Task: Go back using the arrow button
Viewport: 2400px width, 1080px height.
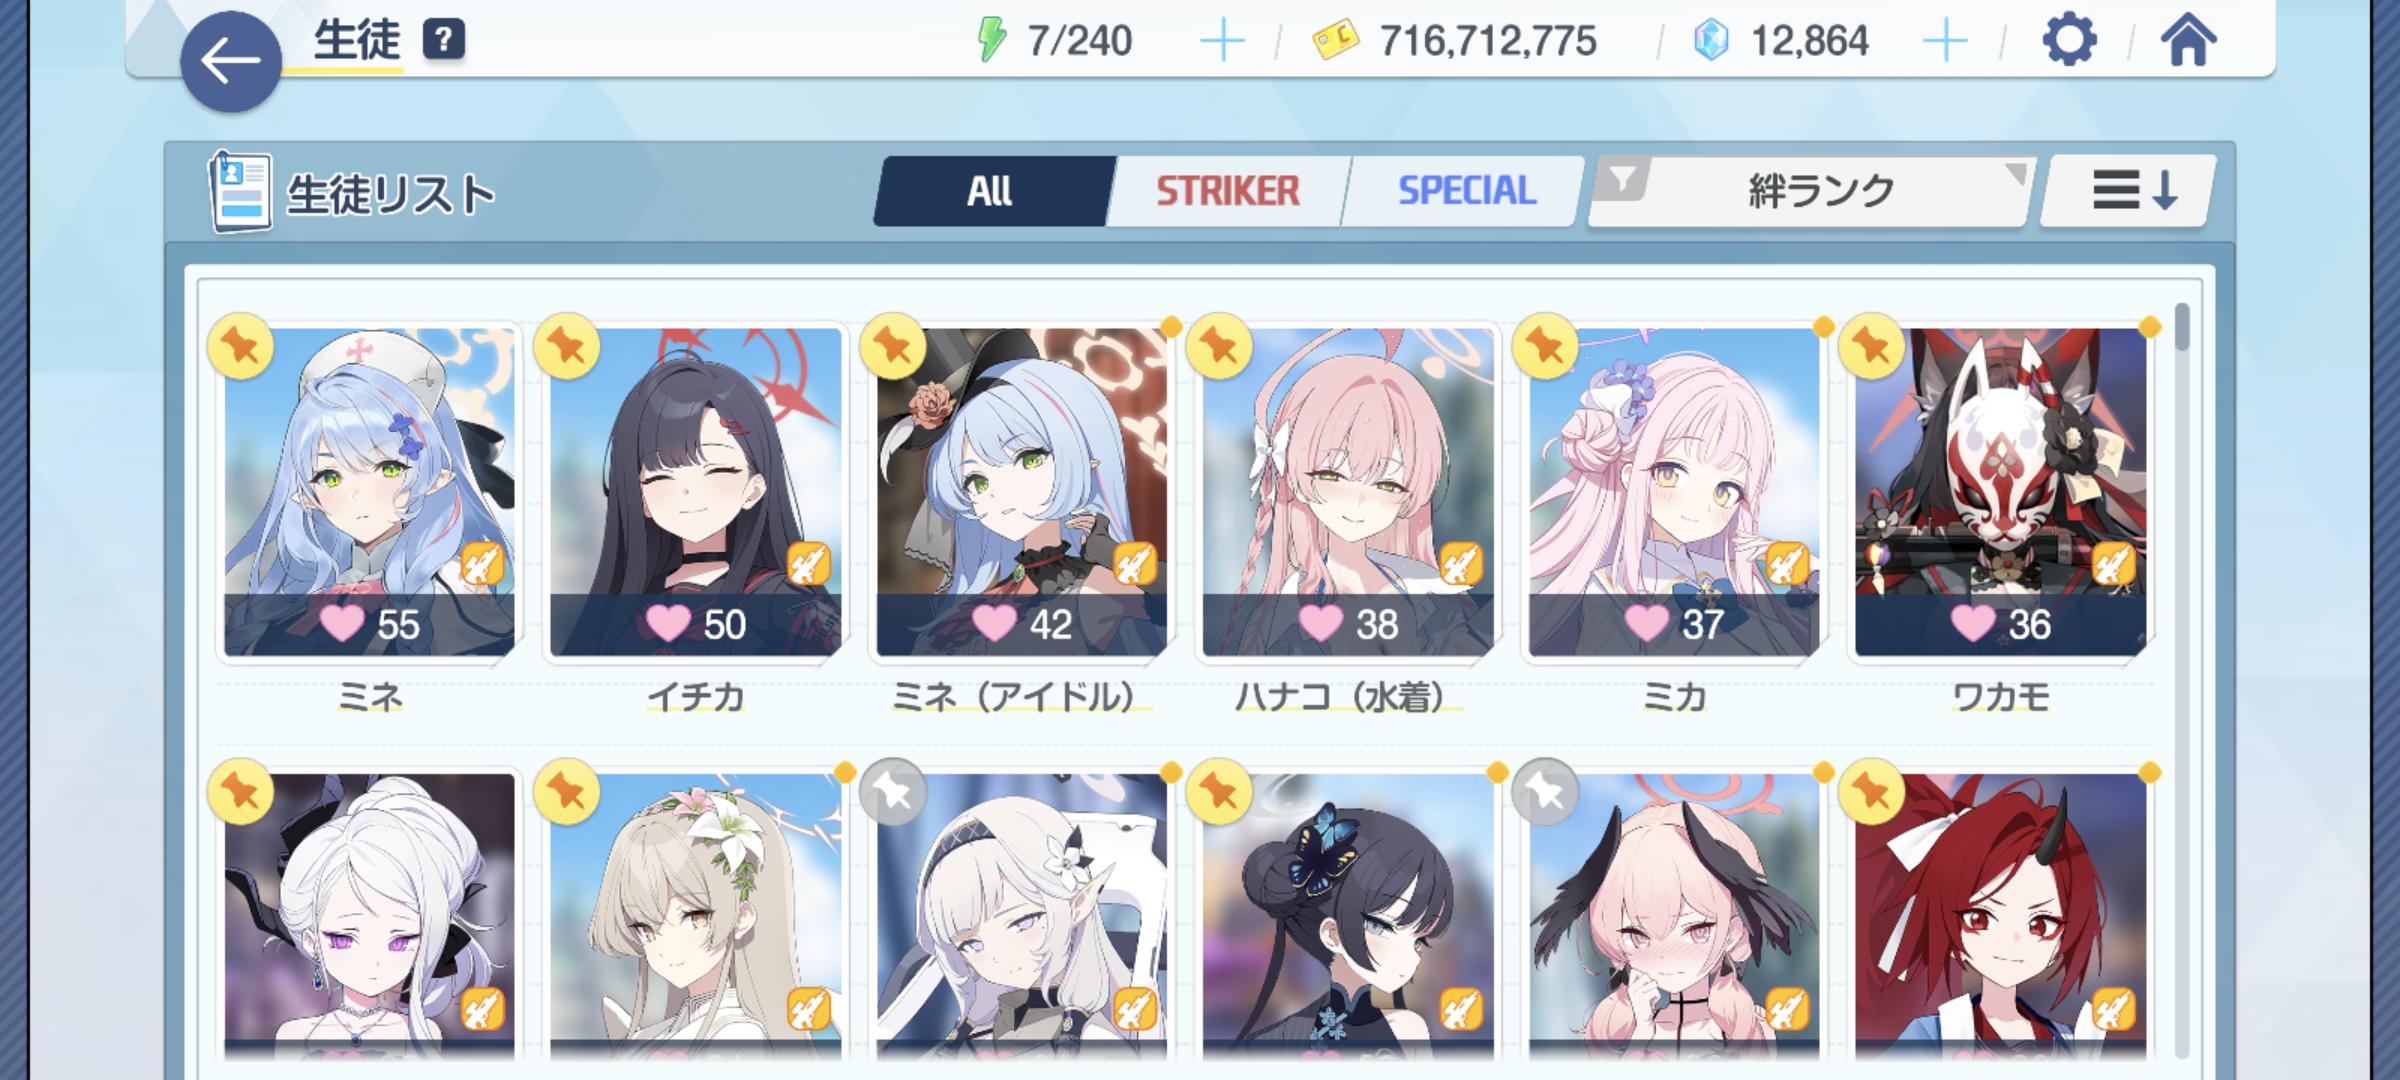Action: pos(230,62)
